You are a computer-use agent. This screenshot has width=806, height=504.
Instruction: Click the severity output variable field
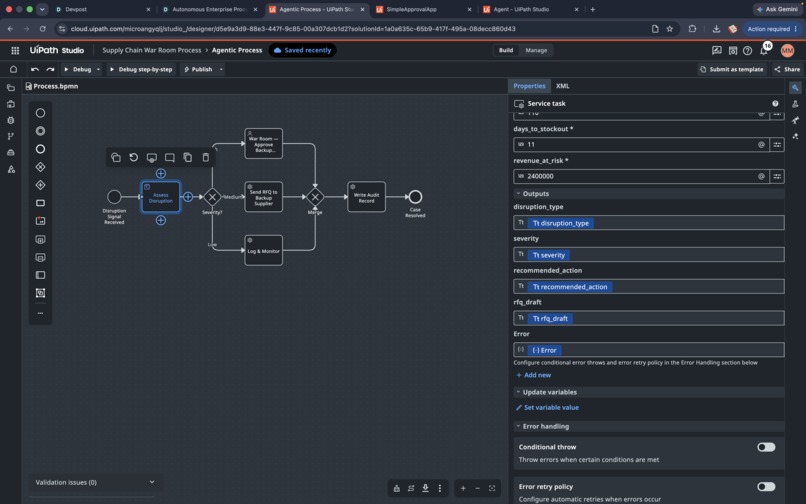649,255
